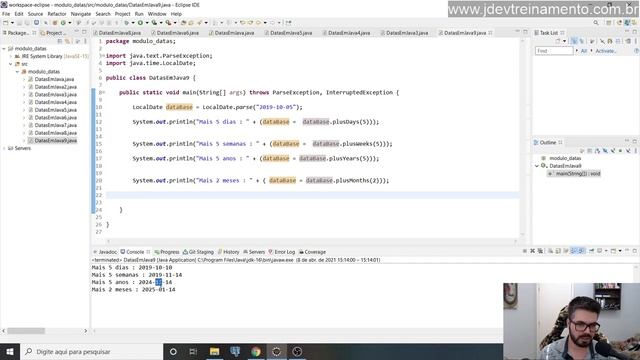Toggle Link with Editor in Package Explorer
Image resolution: width=640 pixels, height=360 pixels.
[x=67, y=41]
